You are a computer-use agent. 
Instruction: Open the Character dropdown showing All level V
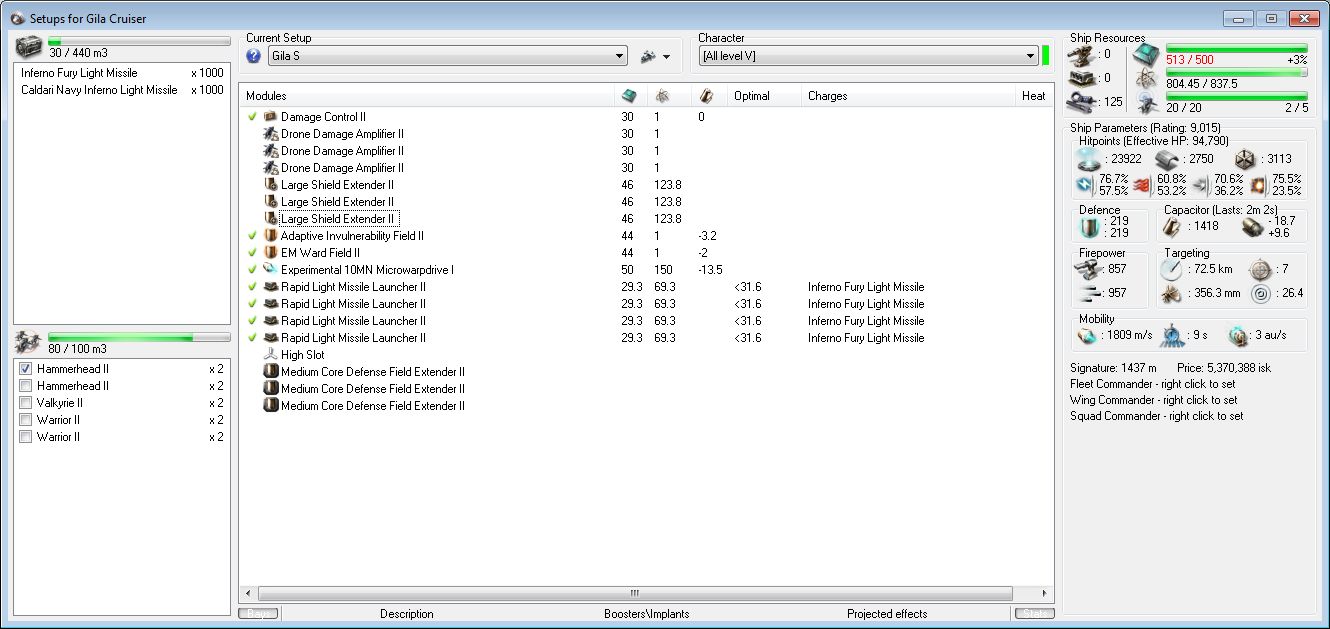[868, 56]
